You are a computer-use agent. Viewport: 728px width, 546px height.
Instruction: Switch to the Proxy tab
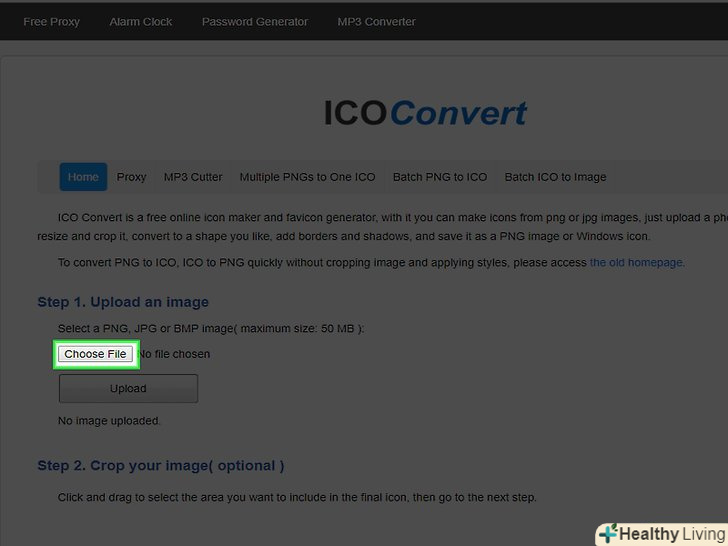[131, 177]
